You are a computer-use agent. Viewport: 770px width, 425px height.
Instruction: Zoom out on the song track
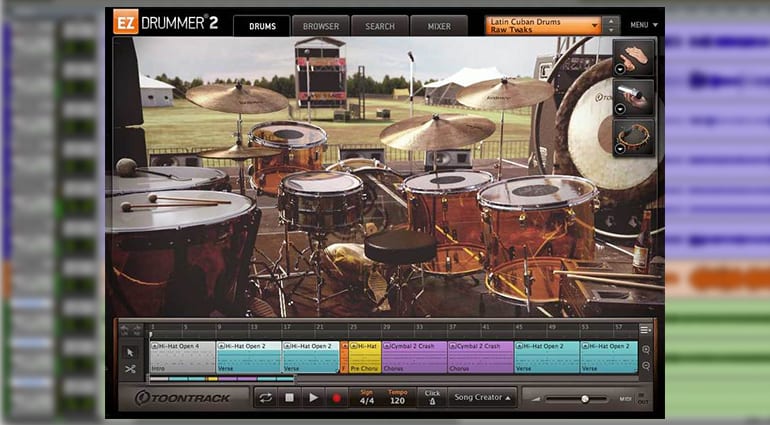[x=646, y=366]
